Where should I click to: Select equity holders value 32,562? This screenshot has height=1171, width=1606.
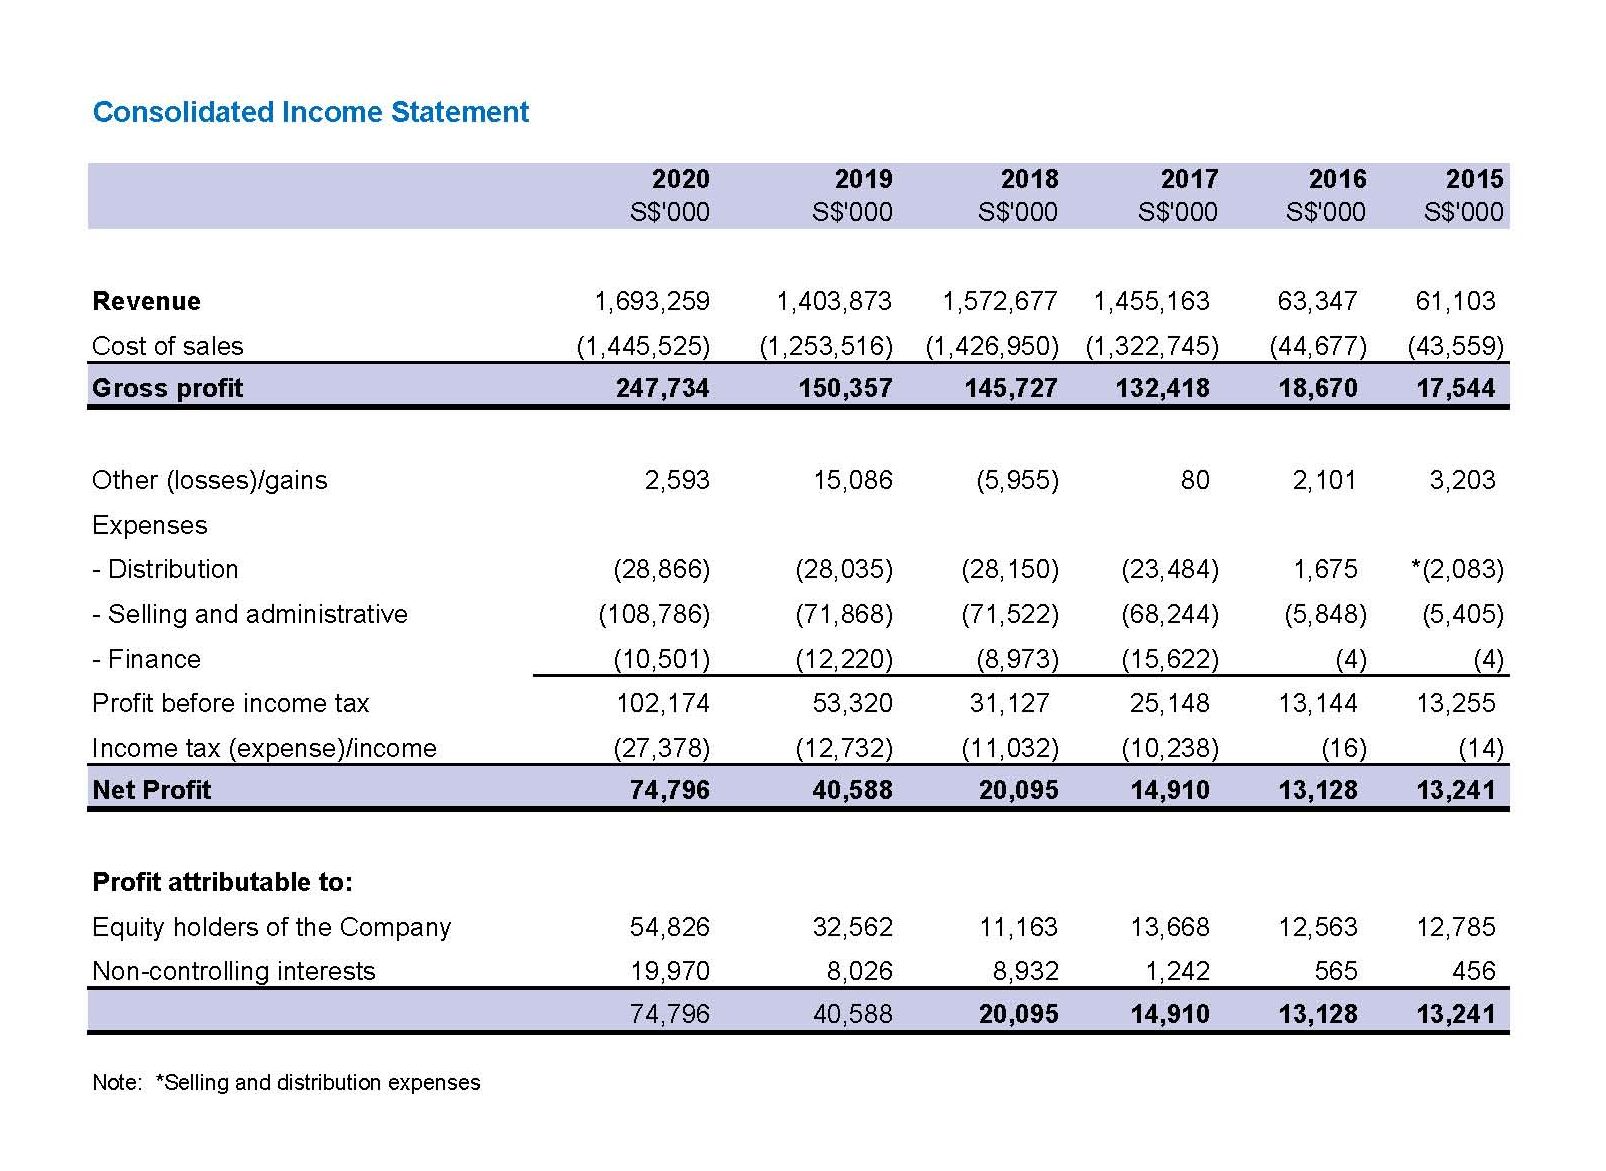point(853,927)
